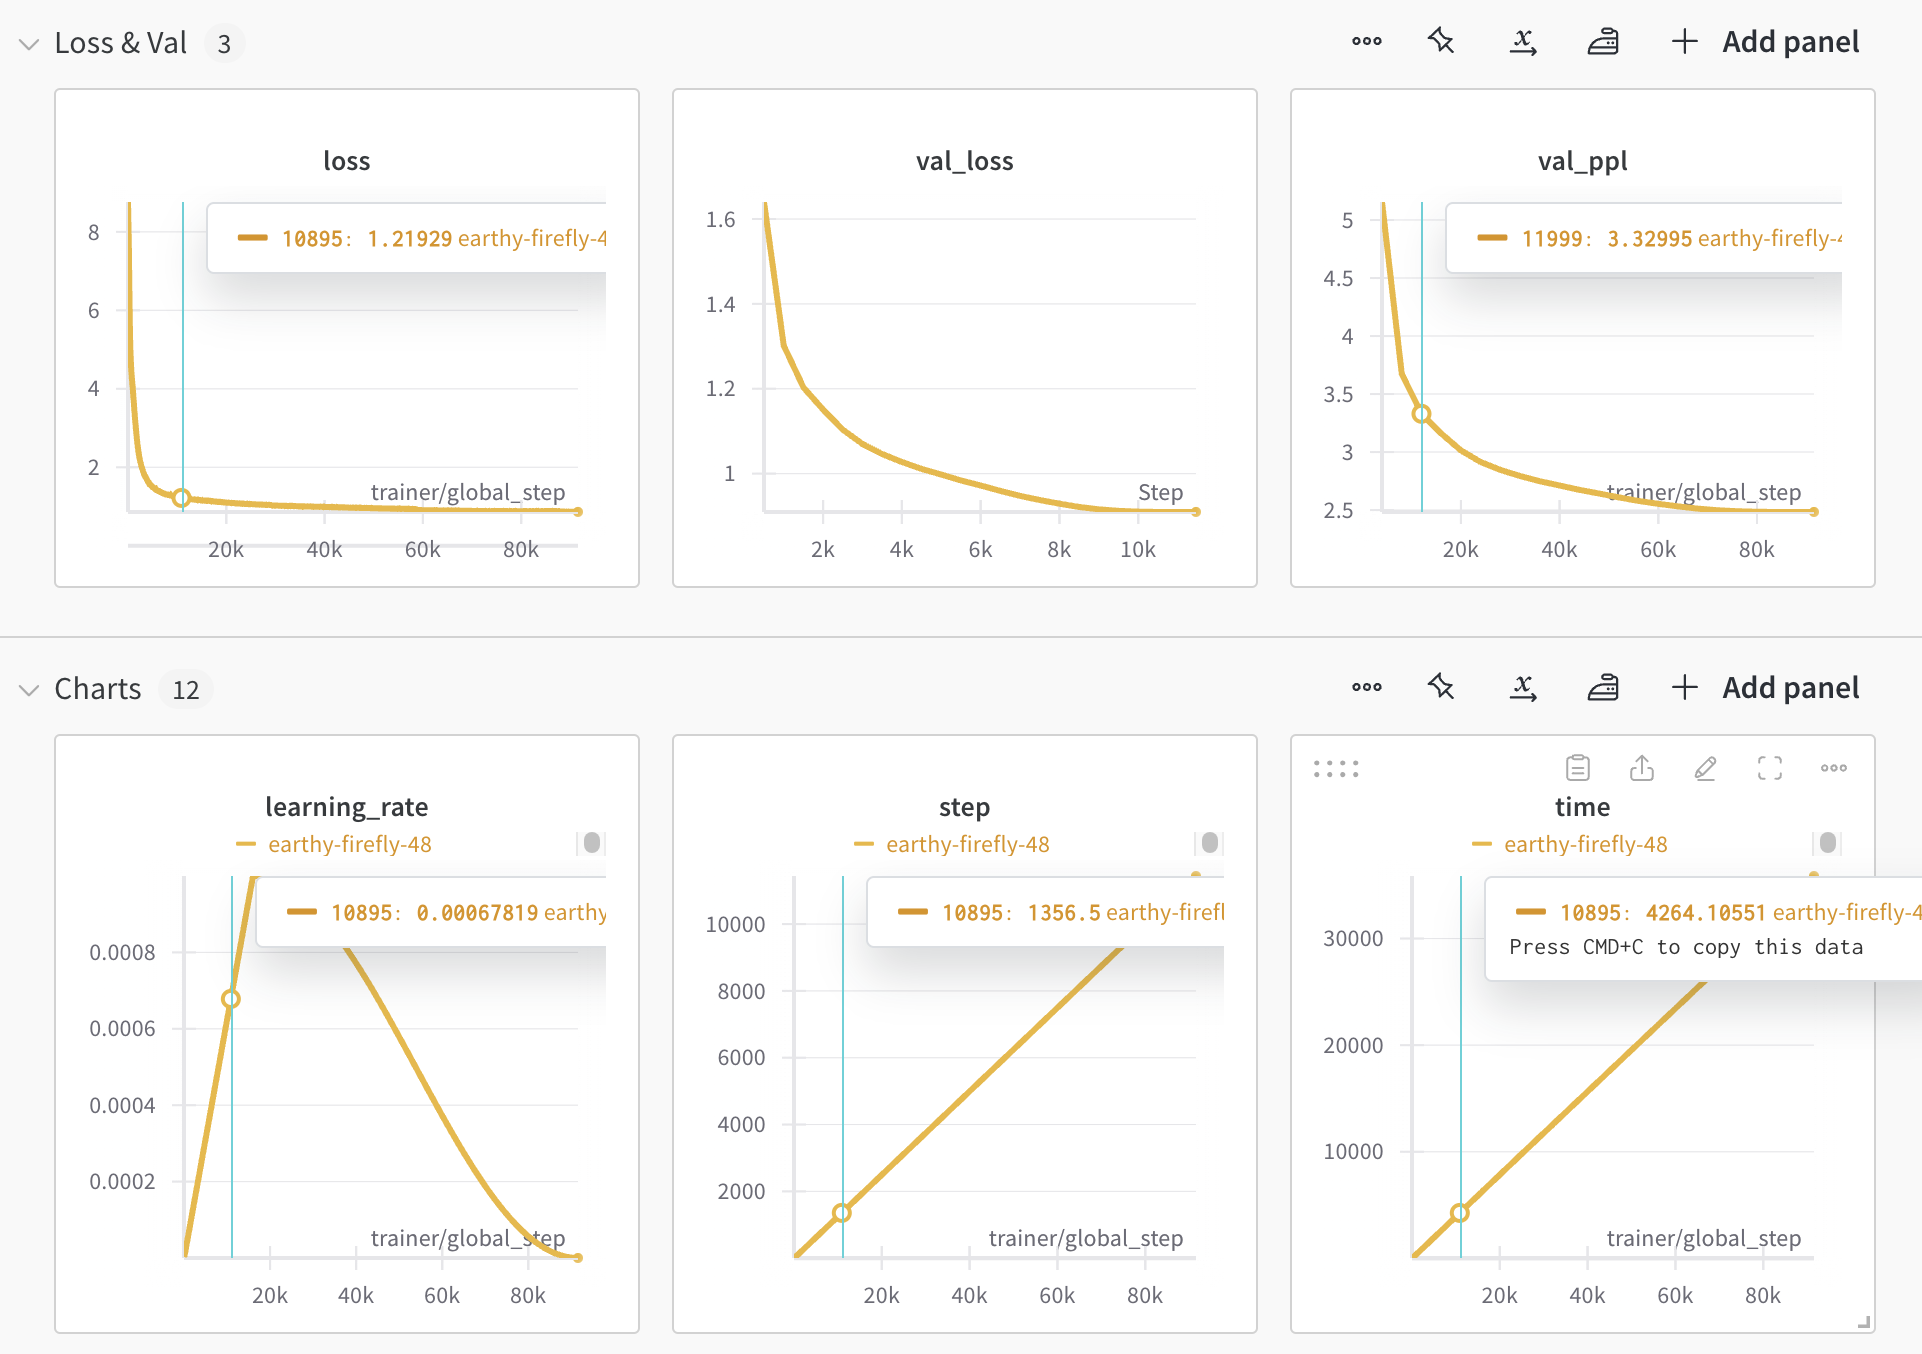Open time panel three-dot menu
This screenshot has width=1922, height=1354.
[x=1833, y=768]
